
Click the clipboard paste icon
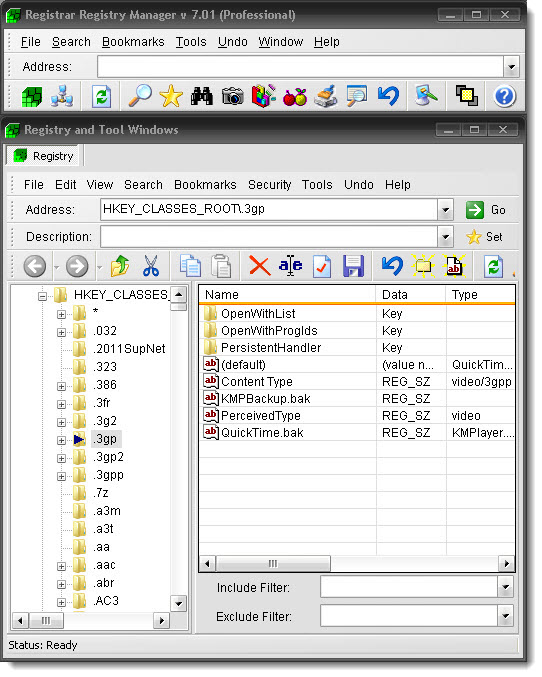point(221,266)
